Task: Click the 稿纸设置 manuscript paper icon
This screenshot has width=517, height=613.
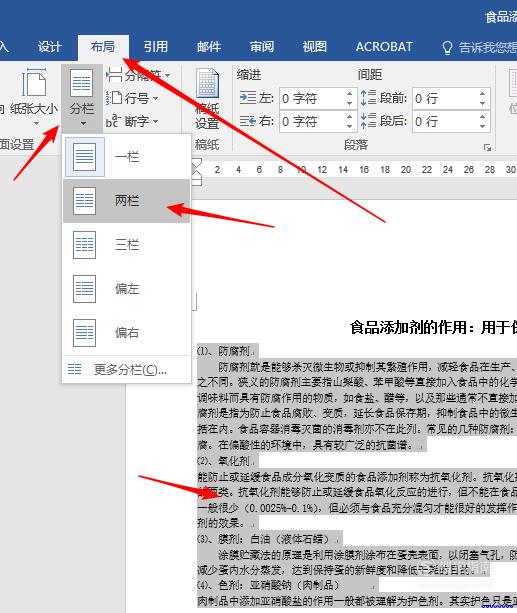Action: click(207, 99)
